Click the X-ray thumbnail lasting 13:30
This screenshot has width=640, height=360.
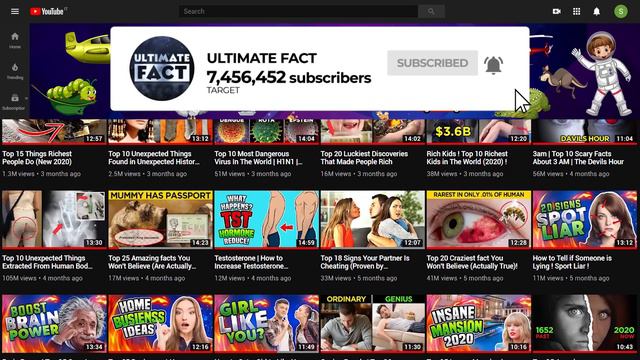(x=54, y=219)
